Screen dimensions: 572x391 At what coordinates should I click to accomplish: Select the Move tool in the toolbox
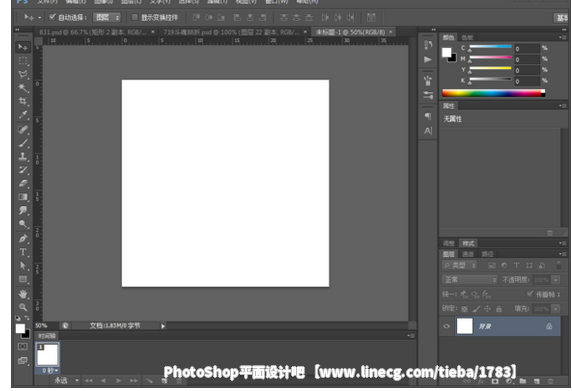coord(23,47)
